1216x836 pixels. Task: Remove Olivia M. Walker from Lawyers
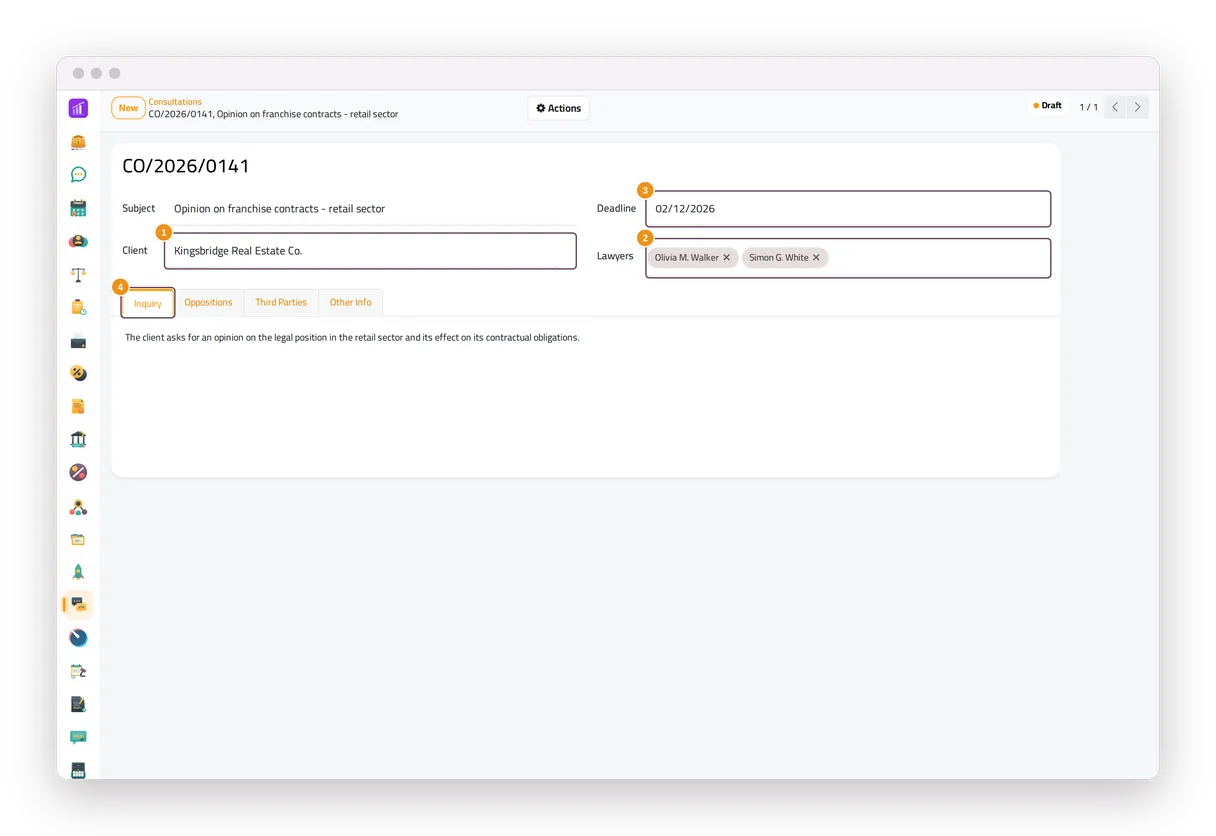[x=727, y=258]
